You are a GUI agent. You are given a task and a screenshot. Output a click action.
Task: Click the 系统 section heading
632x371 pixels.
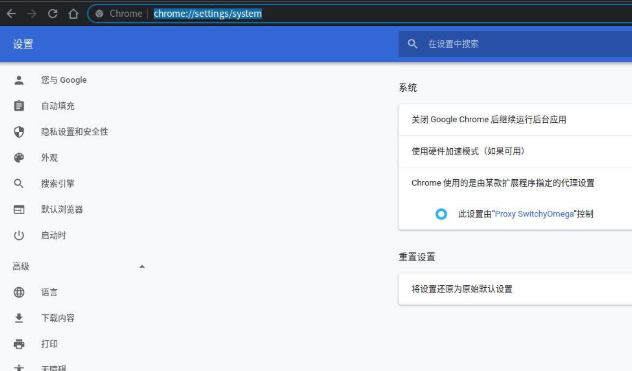pos(408,88)
